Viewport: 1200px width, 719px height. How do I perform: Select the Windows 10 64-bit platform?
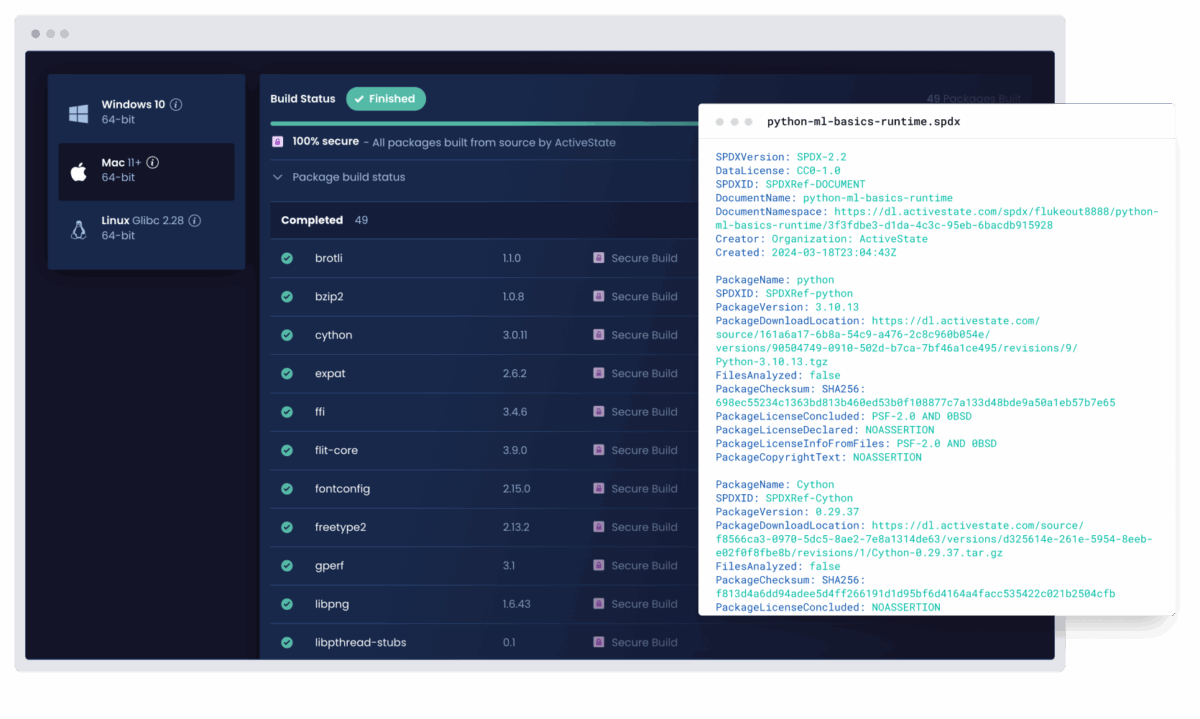tap(147, 112)
